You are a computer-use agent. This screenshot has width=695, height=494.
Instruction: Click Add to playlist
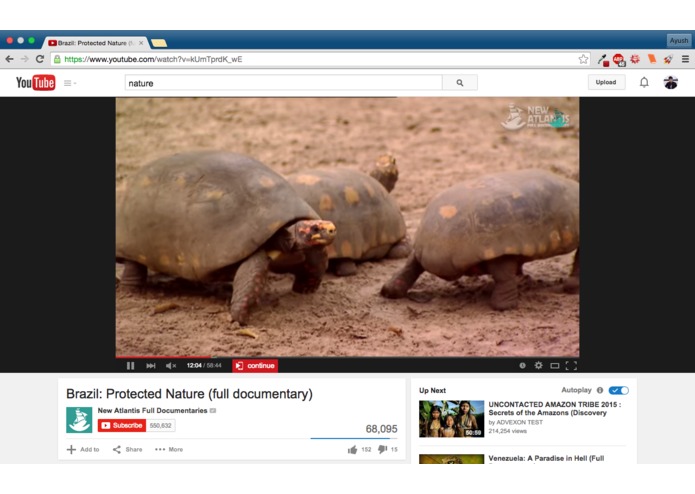pos(83,449)
